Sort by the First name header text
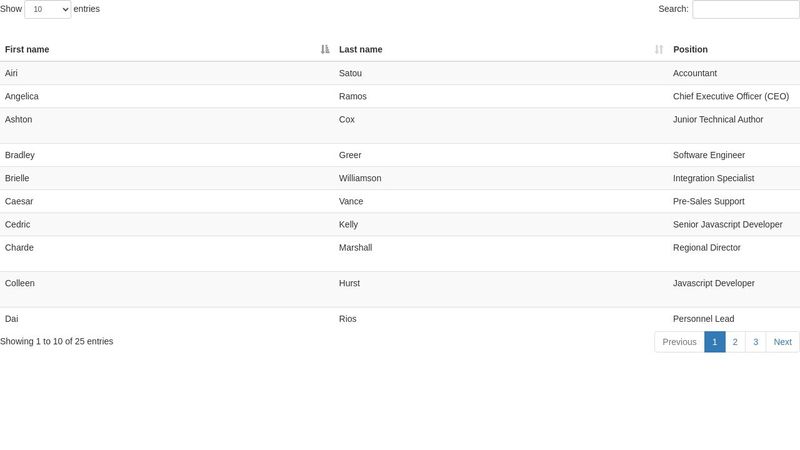The image size is (800, 450). coord(27,49)
